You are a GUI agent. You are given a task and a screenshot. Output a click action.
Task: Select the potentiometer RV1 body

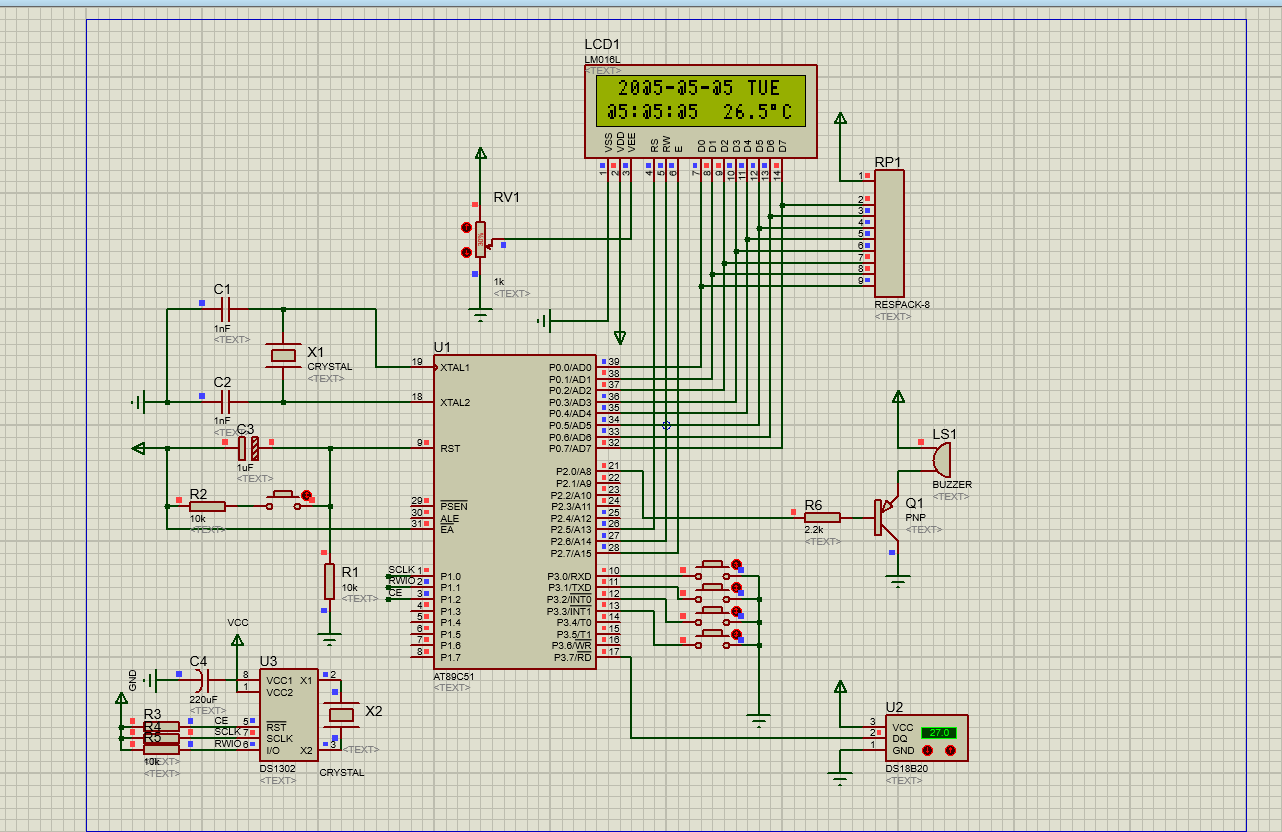481,240
